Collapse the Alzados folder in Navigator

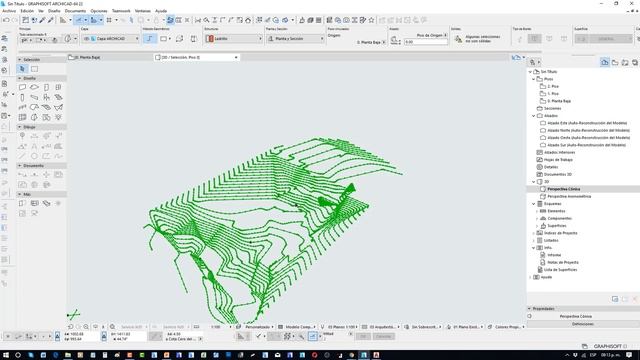(x=533, y=116)
